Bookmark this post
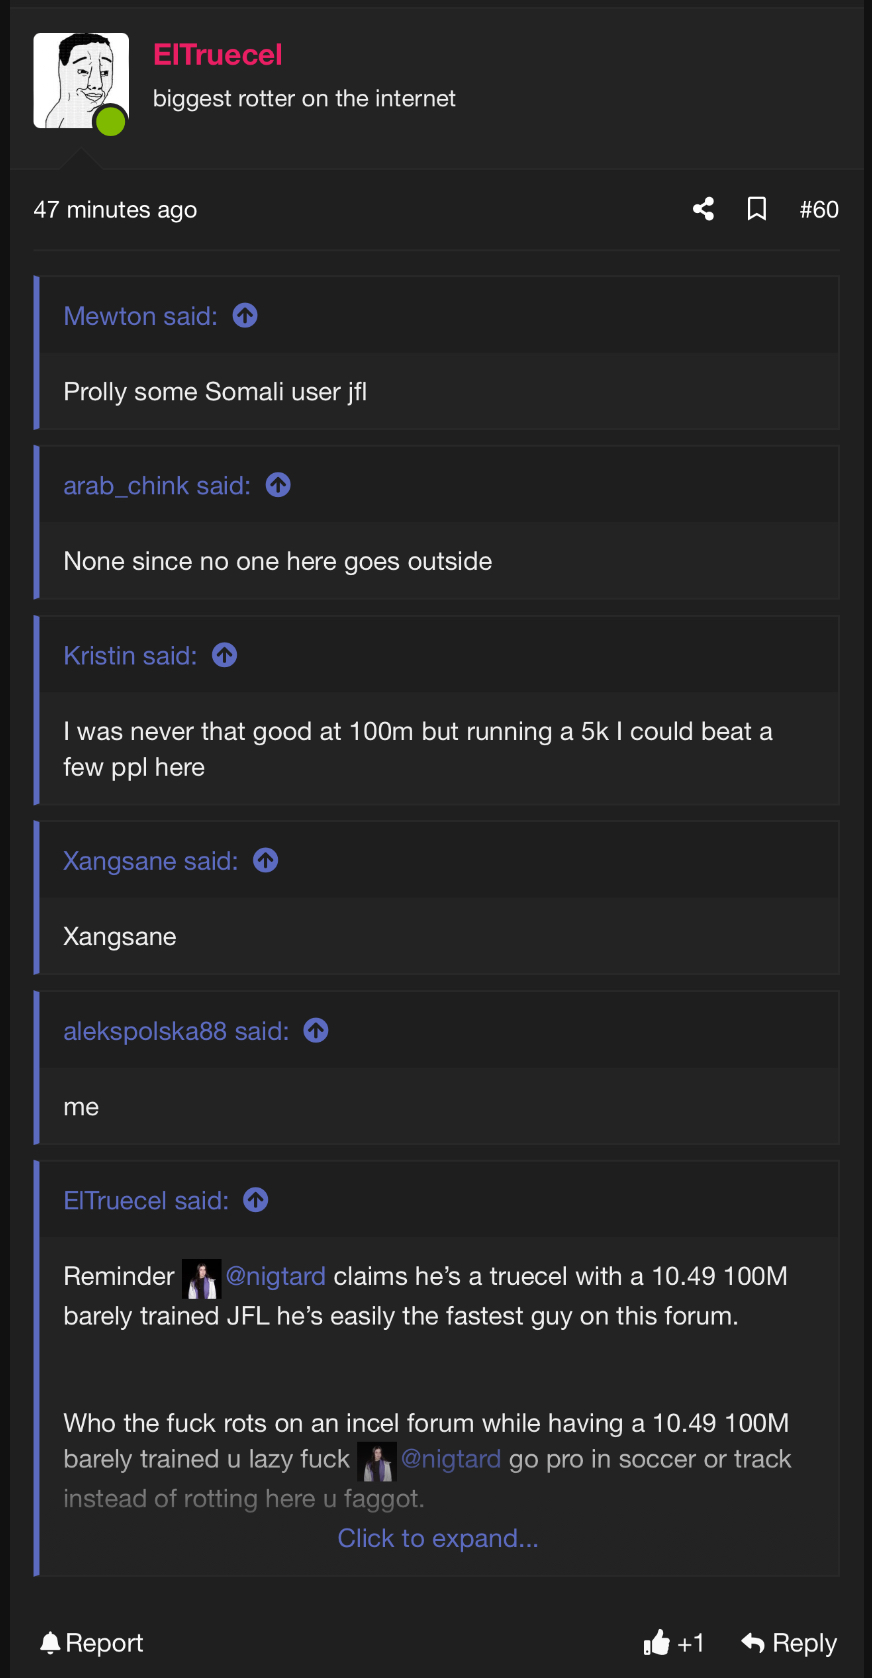The height and width of the screenshot is (1678, 872). 757,209
